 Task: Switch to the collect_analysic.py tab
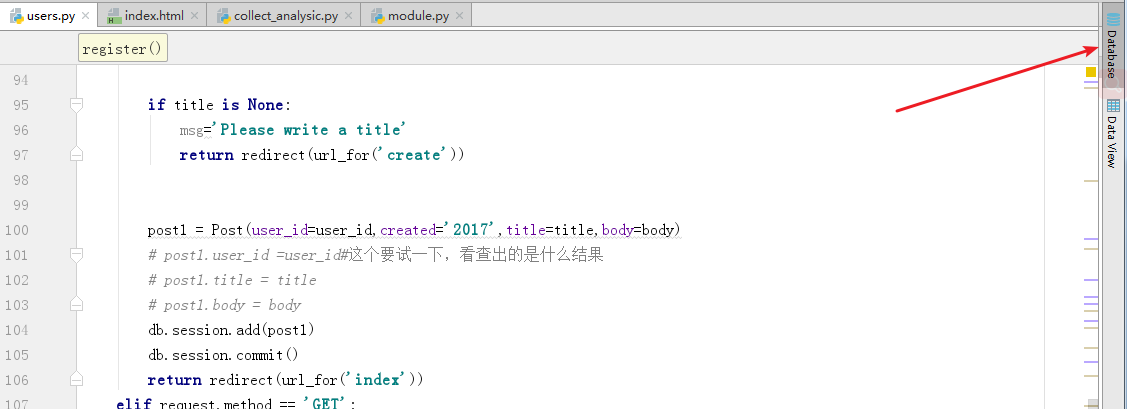(x=285, y=15)
